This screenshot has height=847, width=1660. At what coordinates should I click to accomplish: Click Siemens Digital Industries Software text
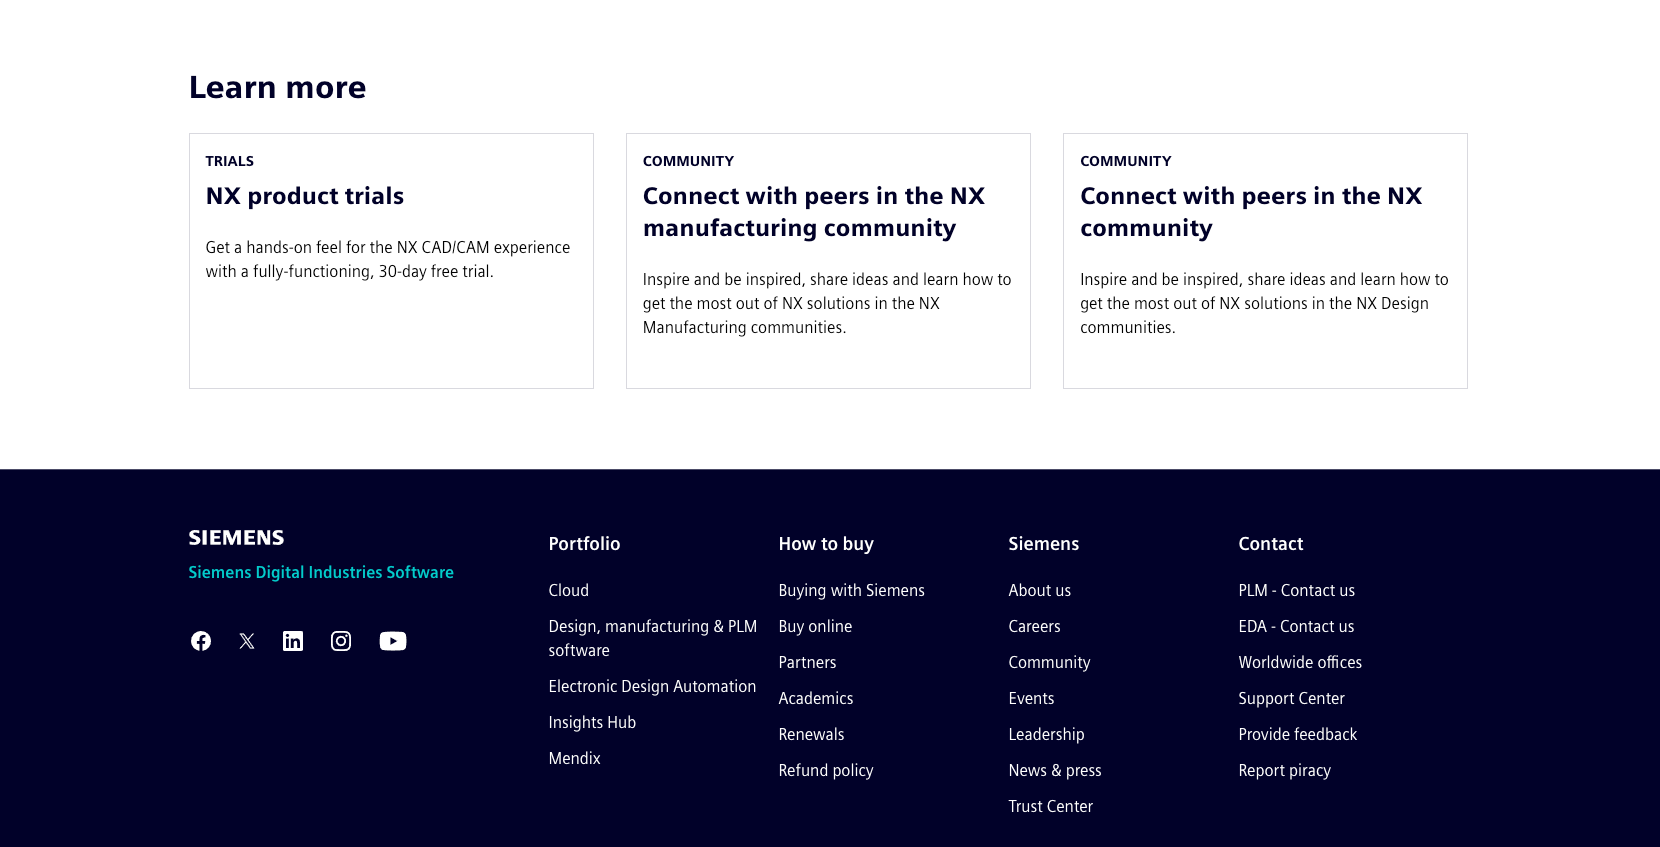point(321,573)
